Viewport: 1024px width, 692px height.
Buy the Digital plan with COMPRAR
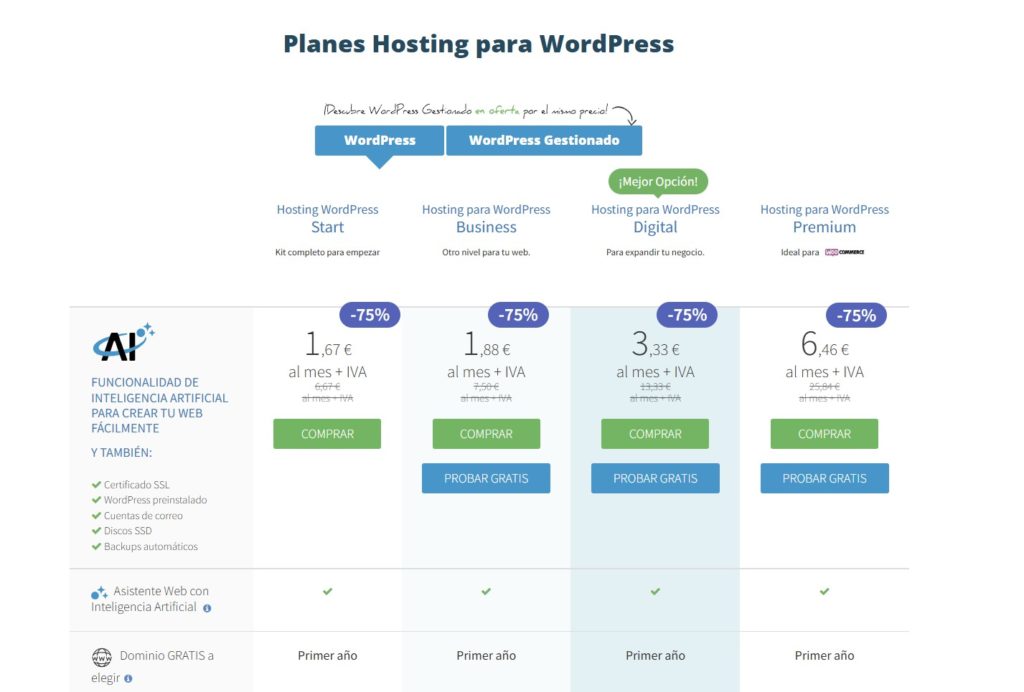(655, 434)
